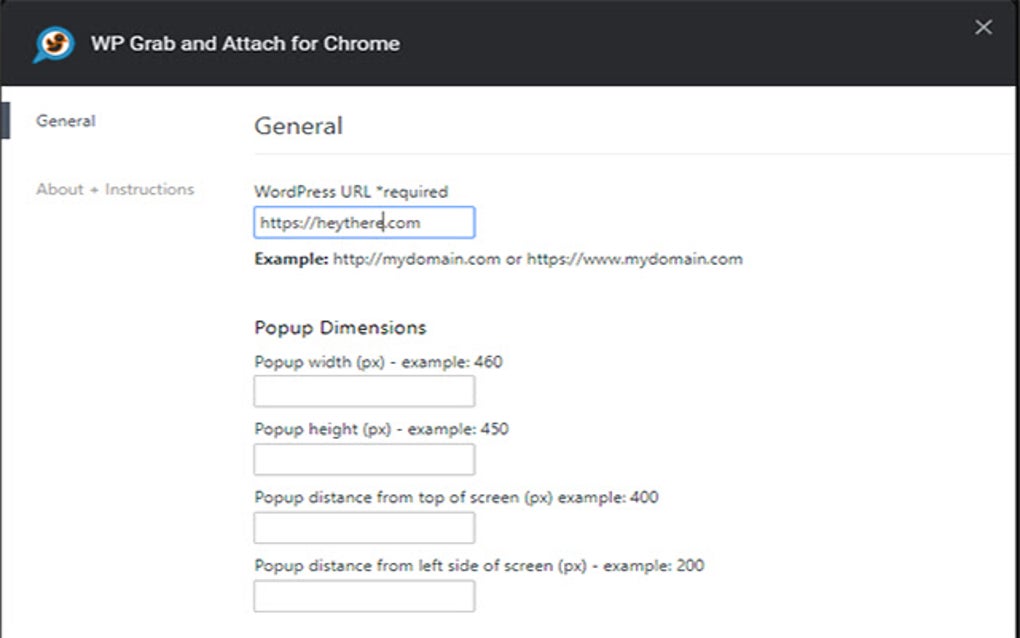Screen dimensions: 1020x638
Task: Click the WordPress URL required label
Action: coord(351,191)
